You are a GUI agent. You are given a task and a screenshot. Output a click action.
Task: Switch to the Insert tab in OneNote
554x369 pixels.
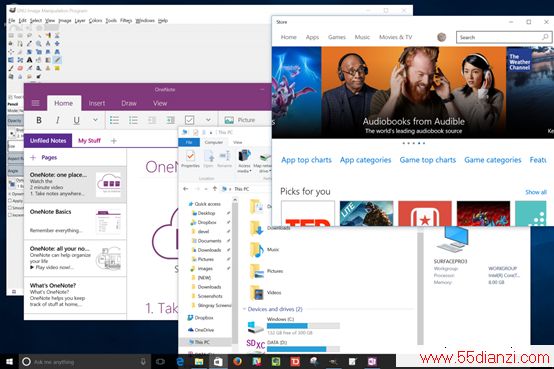pos(97,103)
